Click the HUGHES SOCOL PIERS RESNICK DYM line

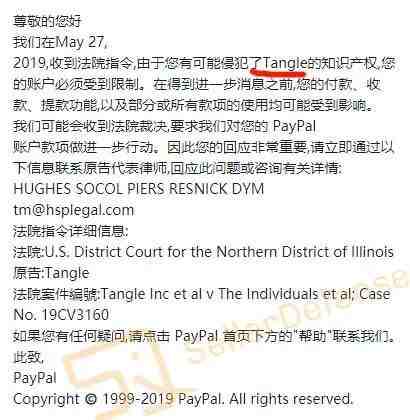139,189
